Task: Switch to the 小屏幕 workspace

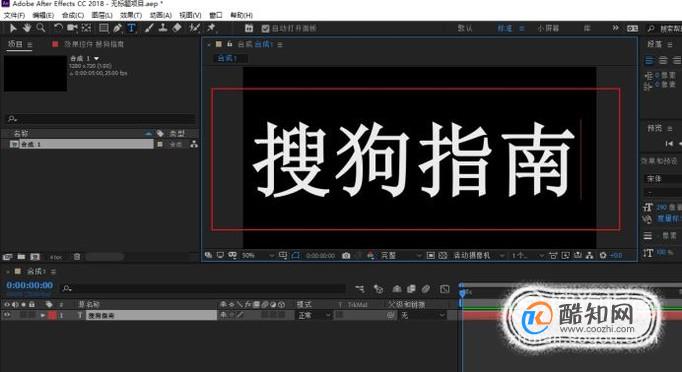Action: pos(548,28)
